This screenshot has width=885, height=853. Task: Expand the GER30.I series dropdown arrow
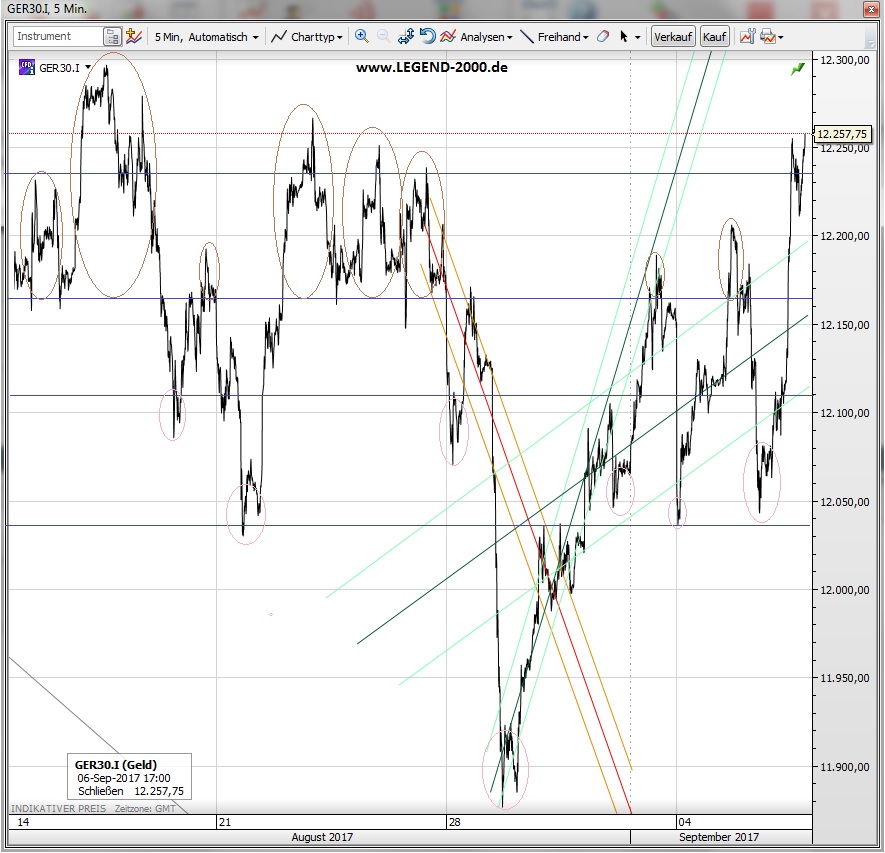coord(88,67)
